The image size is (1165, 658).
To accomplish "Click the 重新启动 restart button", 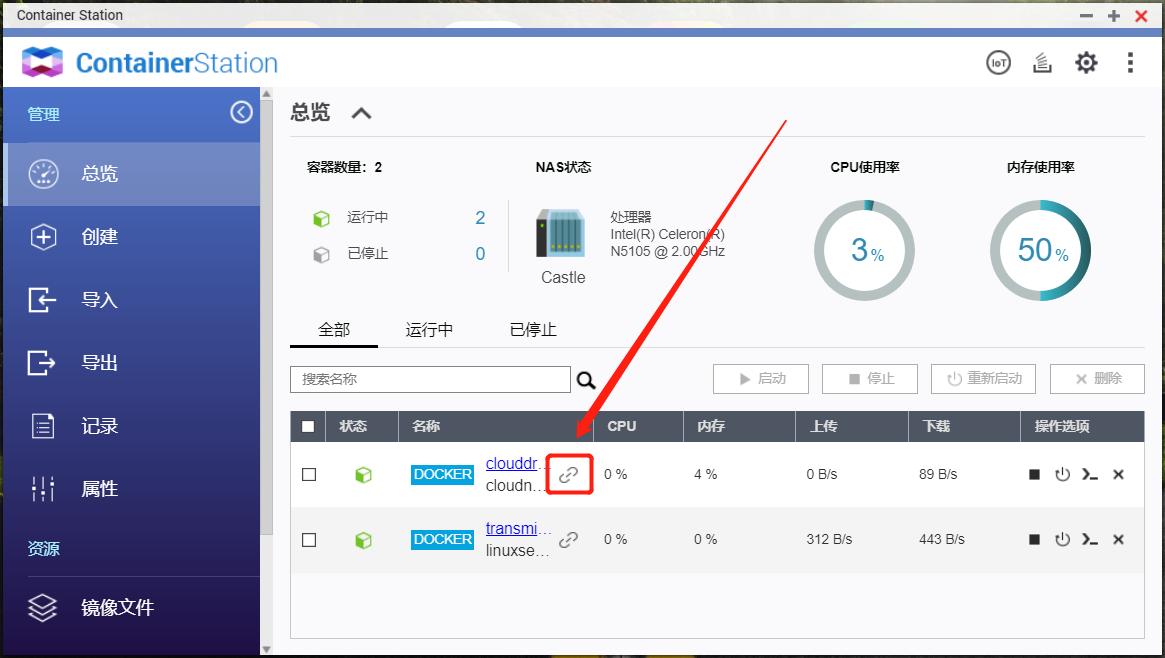I will (x=983, y=378).
